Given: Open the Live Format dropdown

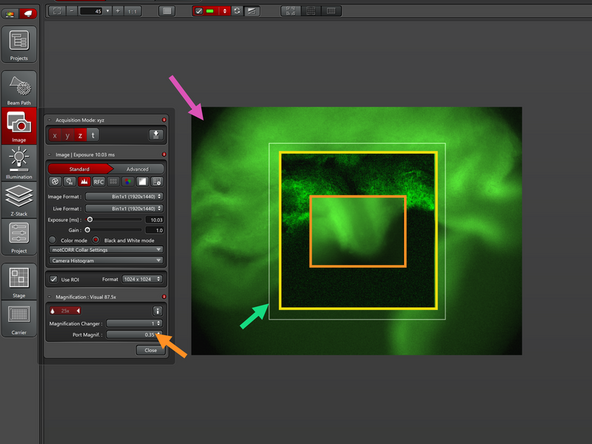Looking at the screenshot, I should coord(124,208).
